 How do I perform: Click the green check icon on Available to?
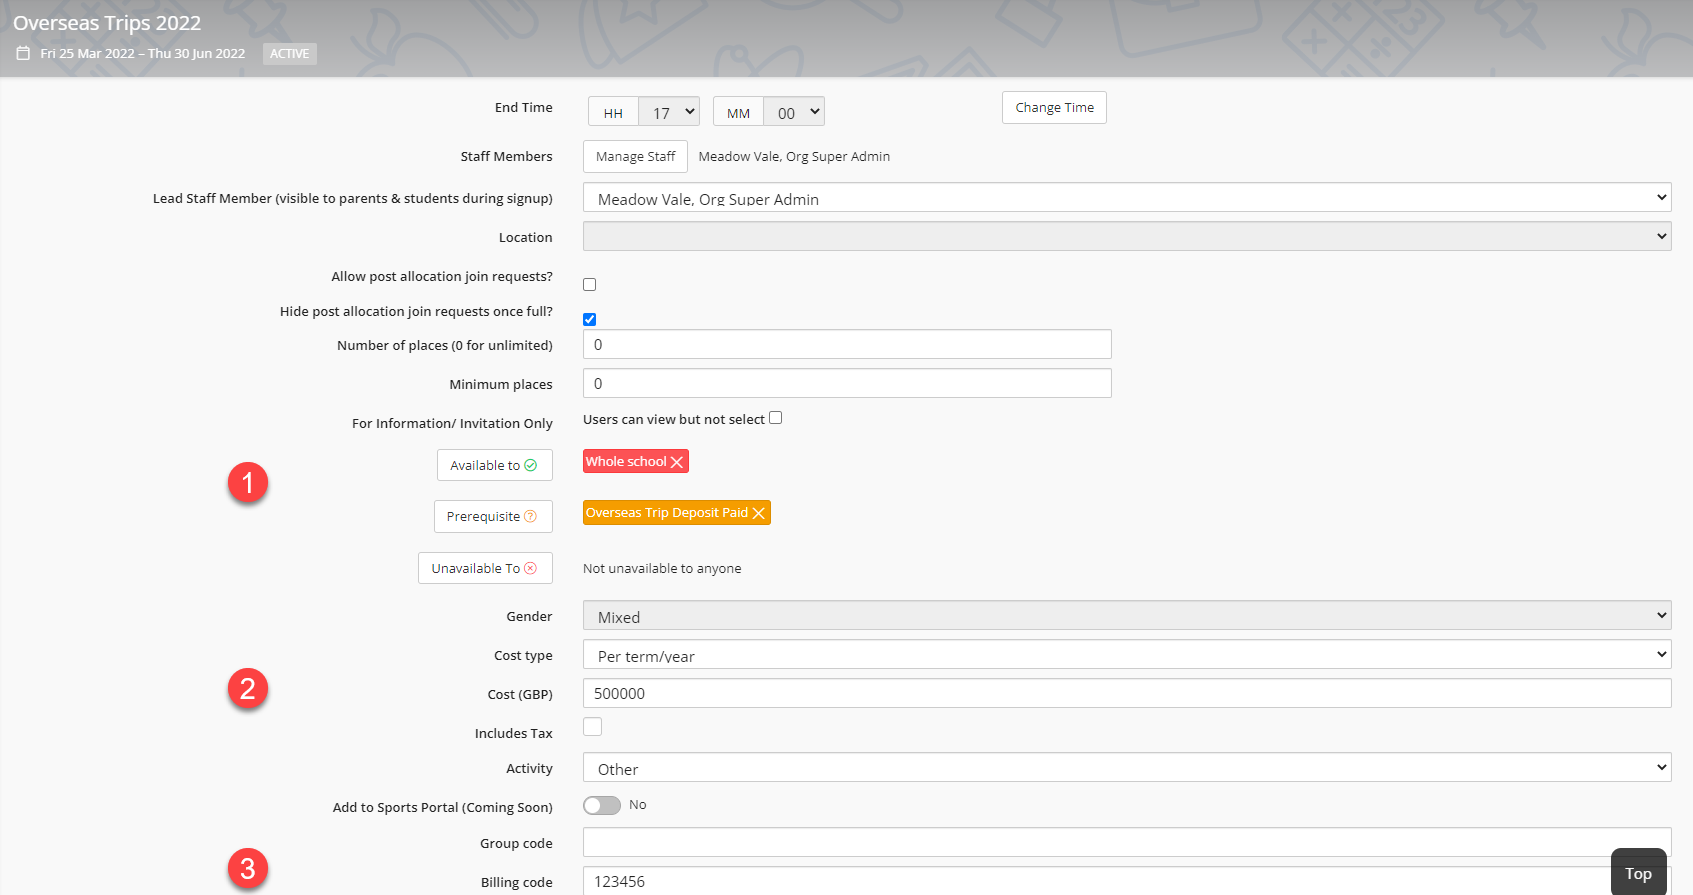pos(531,465)
